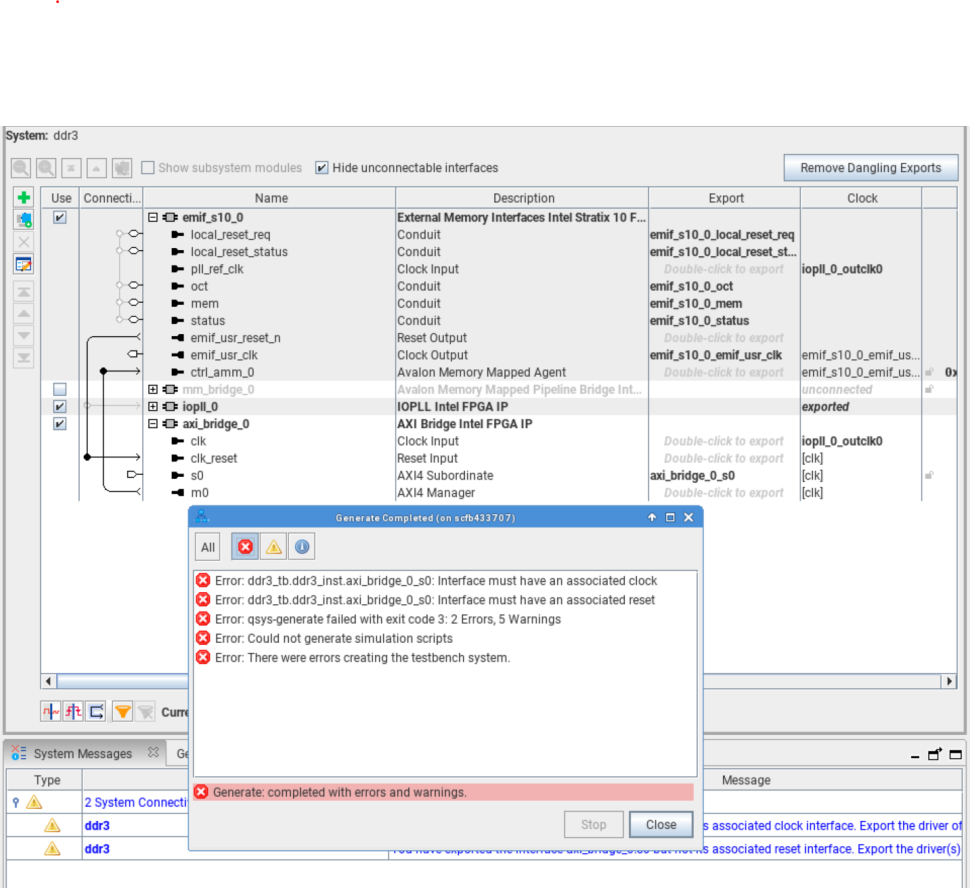The height and width of the screenshot is (888, 970).
Task: Collapse the emif_s10_0 tree node
Action: (153, 217)
